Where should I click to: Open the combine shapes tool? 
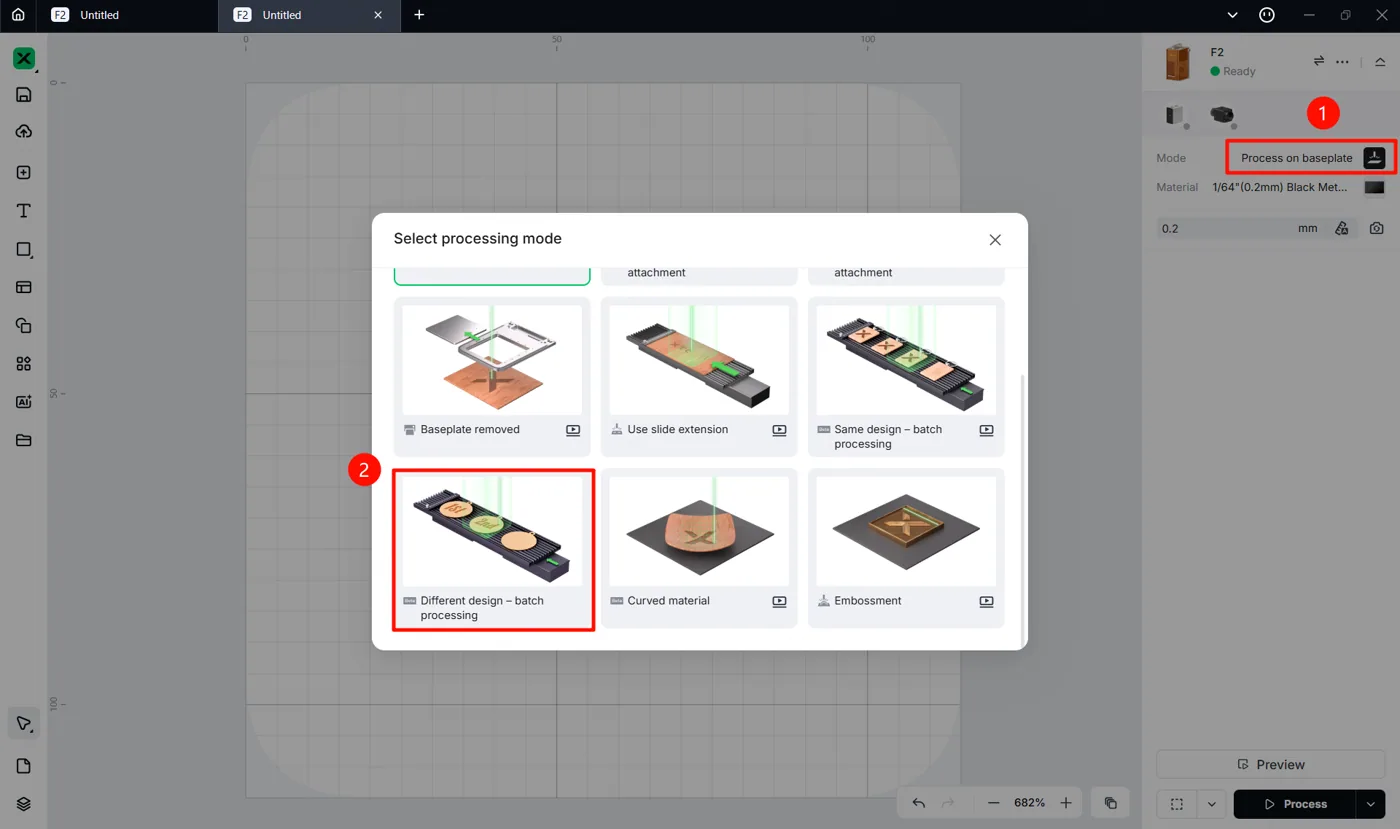(x=24, y=325)
